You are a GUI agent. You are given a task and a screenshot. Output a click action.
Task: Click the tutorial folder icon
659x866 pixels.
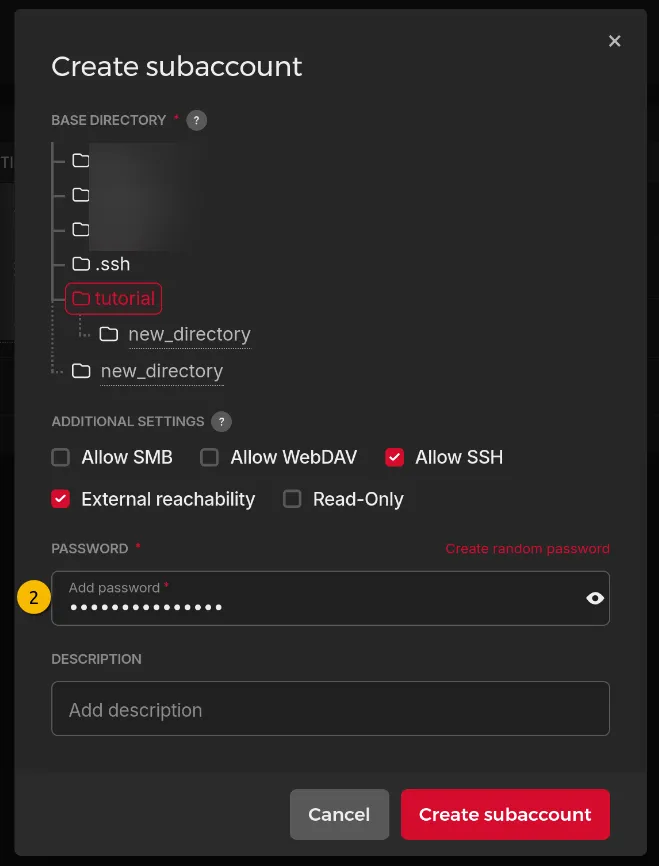(x=81, y=298)
